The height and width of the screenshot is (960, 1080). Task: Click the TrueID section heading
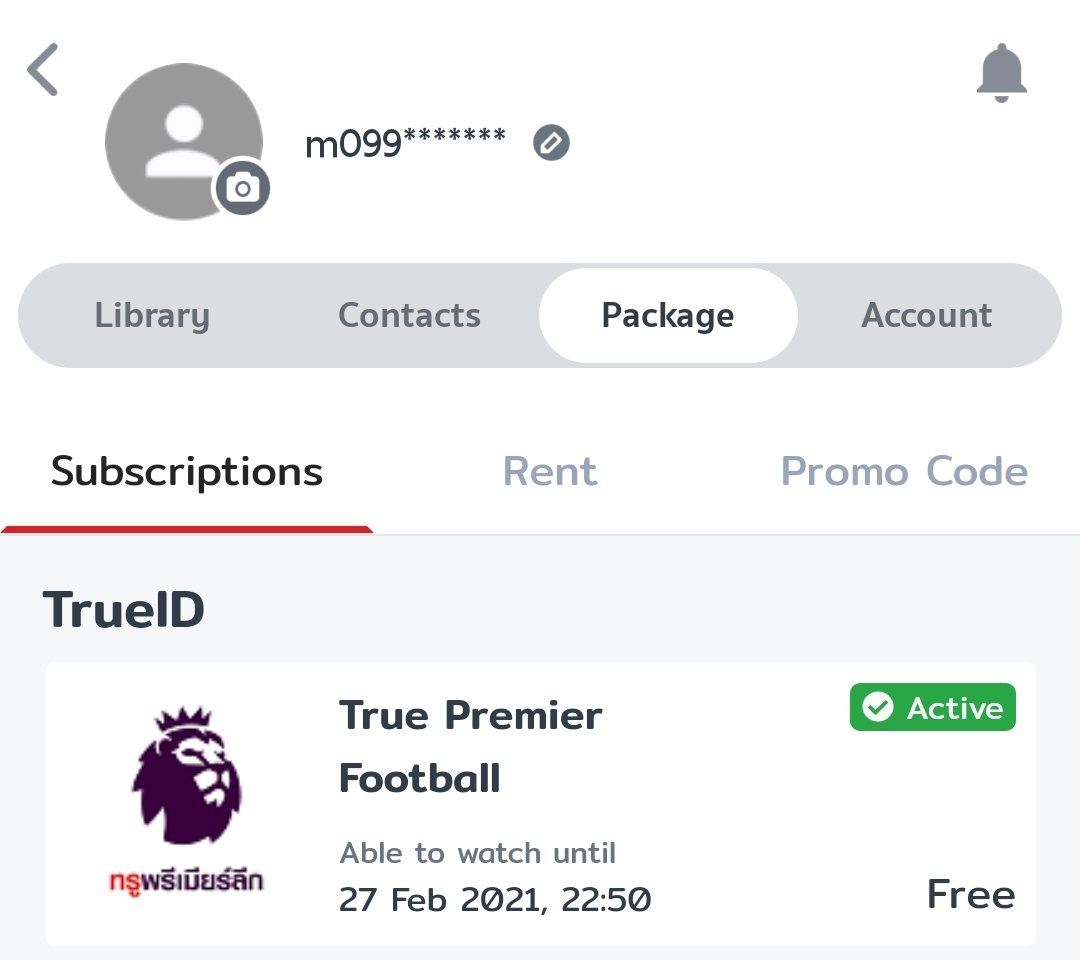coord(124,610)
